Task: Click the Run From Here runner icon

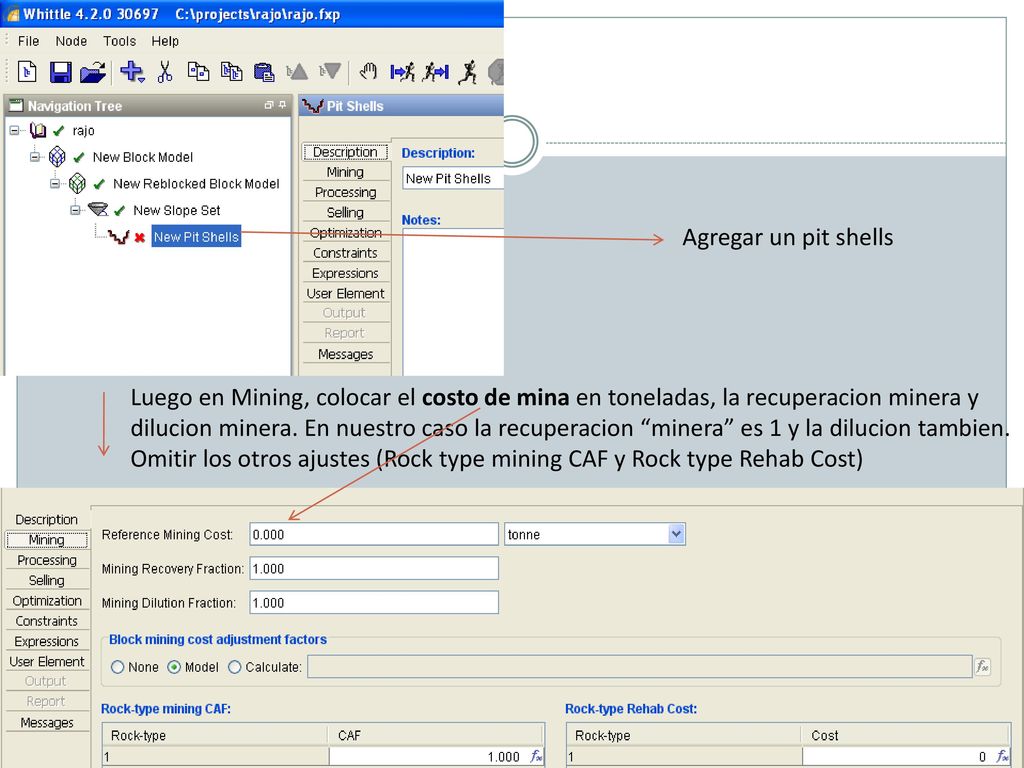Action: [x=402, y=71]
